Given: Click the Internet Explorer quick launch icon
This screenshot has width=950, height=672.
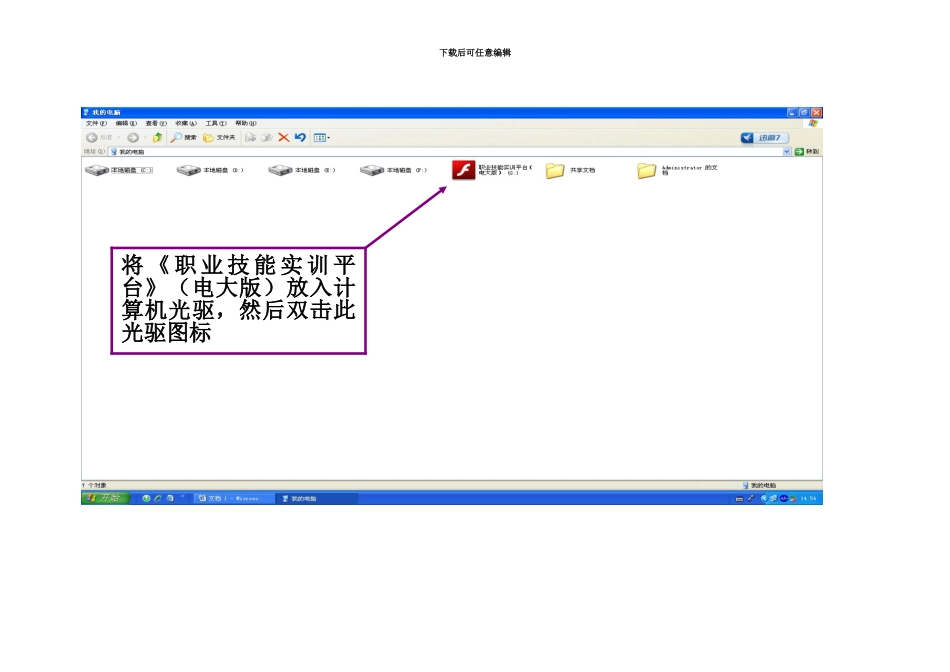Looking at the screenshot, I should (158, 498).
